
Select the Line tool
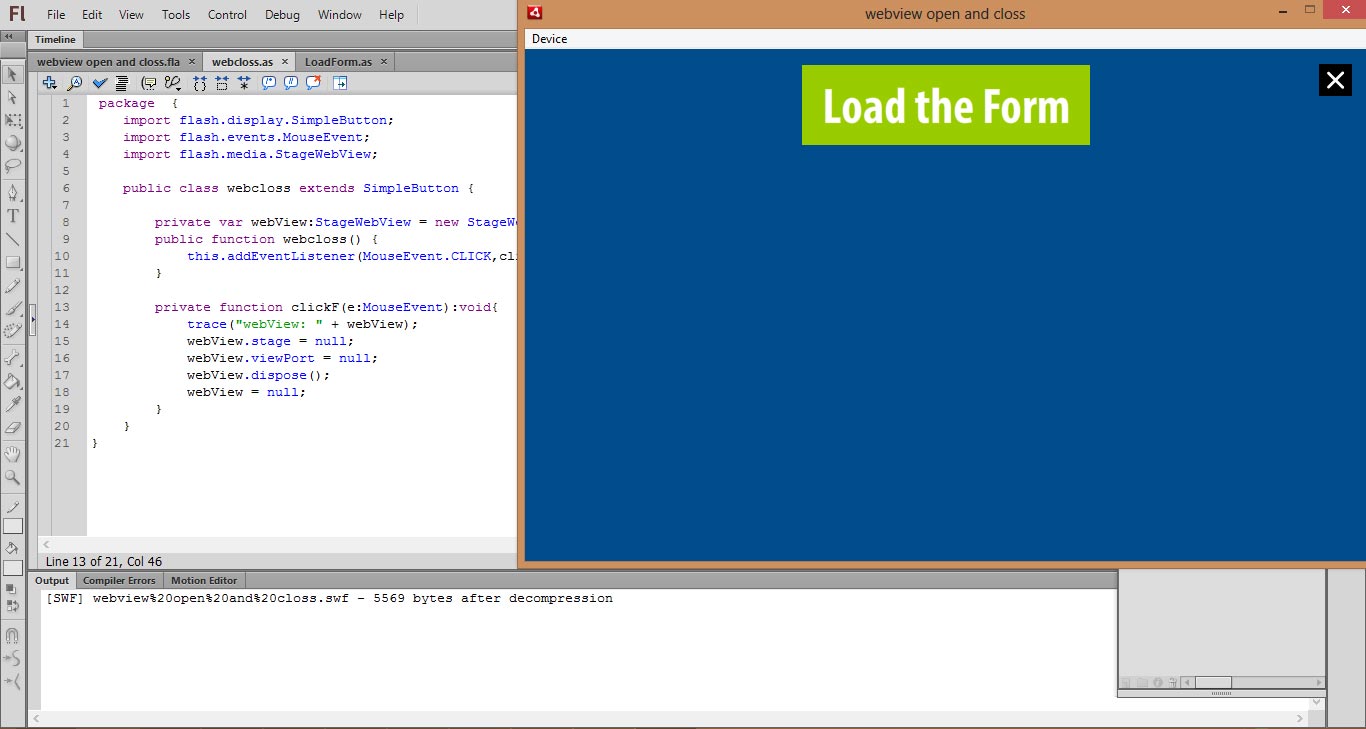[x=13, y=239]
